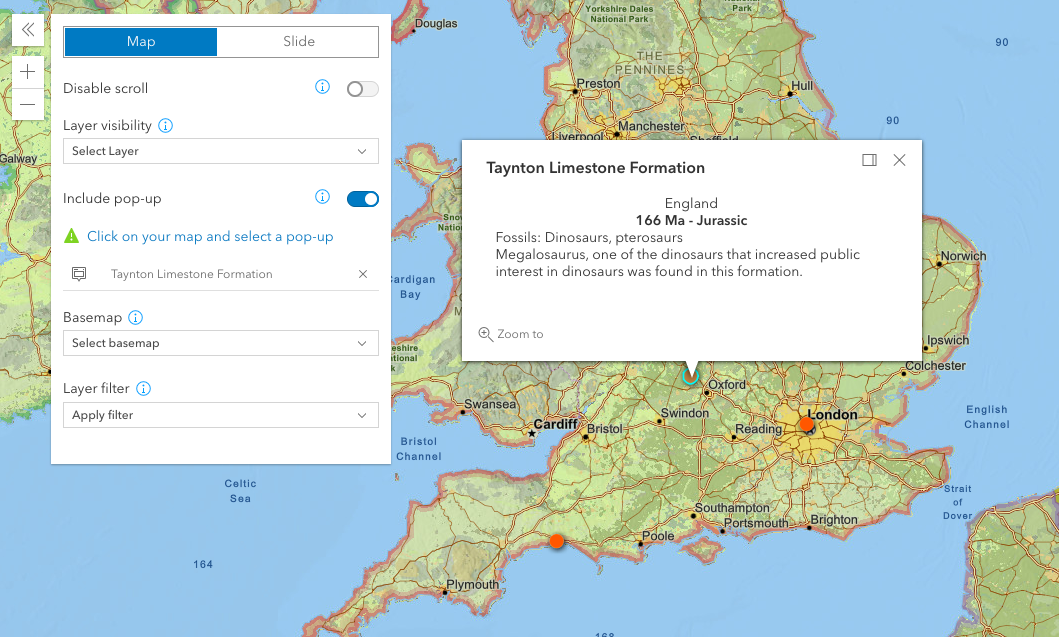This screenshot has width=1059, height=637.
Task: Show info about Layer filter
Action: tap(143, 388)
